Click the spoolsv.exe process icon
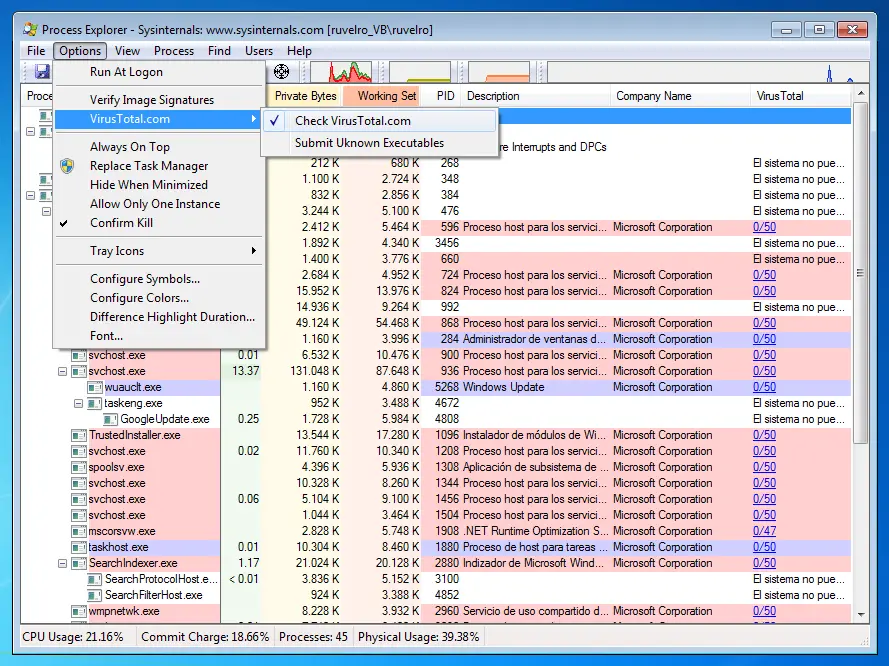The width and height of the screenshot is (889, 666). (78, 468)
